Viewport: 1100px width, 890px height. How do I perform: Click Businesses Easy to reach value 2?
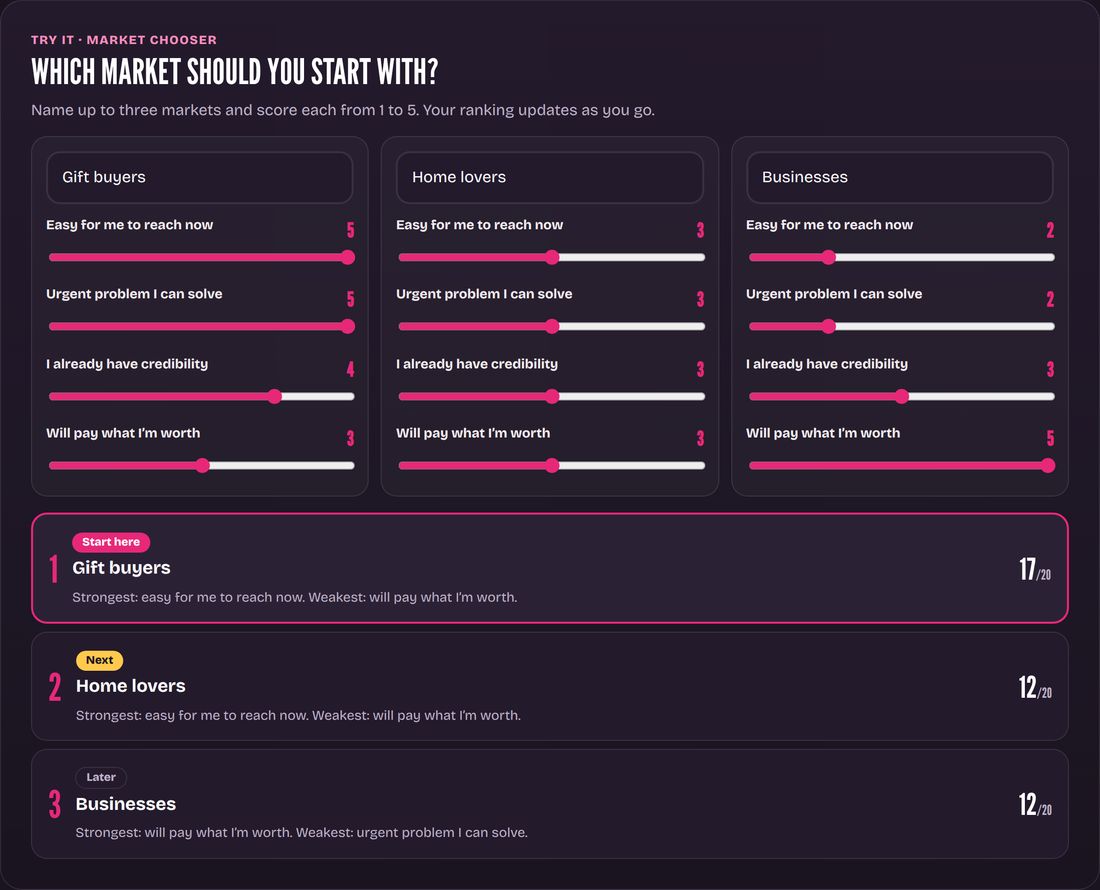pyautogui.click(x=1050, y=230)
